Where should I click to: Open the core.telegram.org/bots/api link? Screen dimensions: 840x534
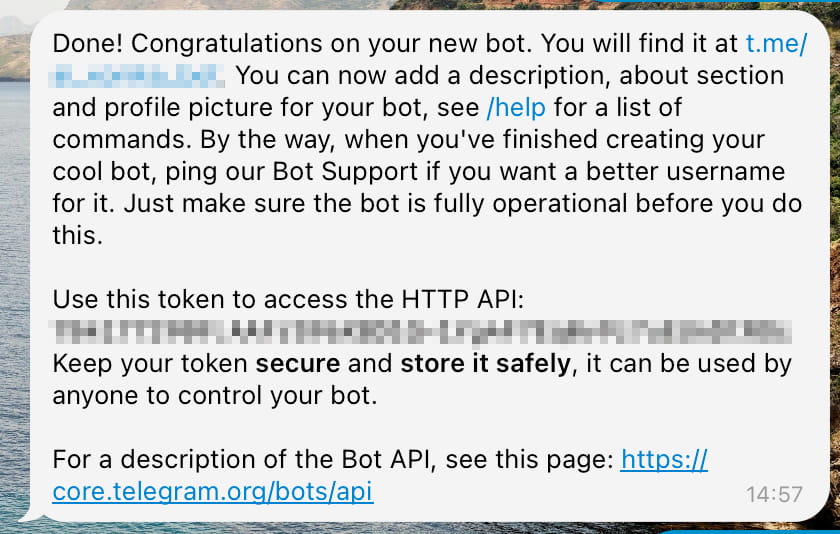point(212,491)
